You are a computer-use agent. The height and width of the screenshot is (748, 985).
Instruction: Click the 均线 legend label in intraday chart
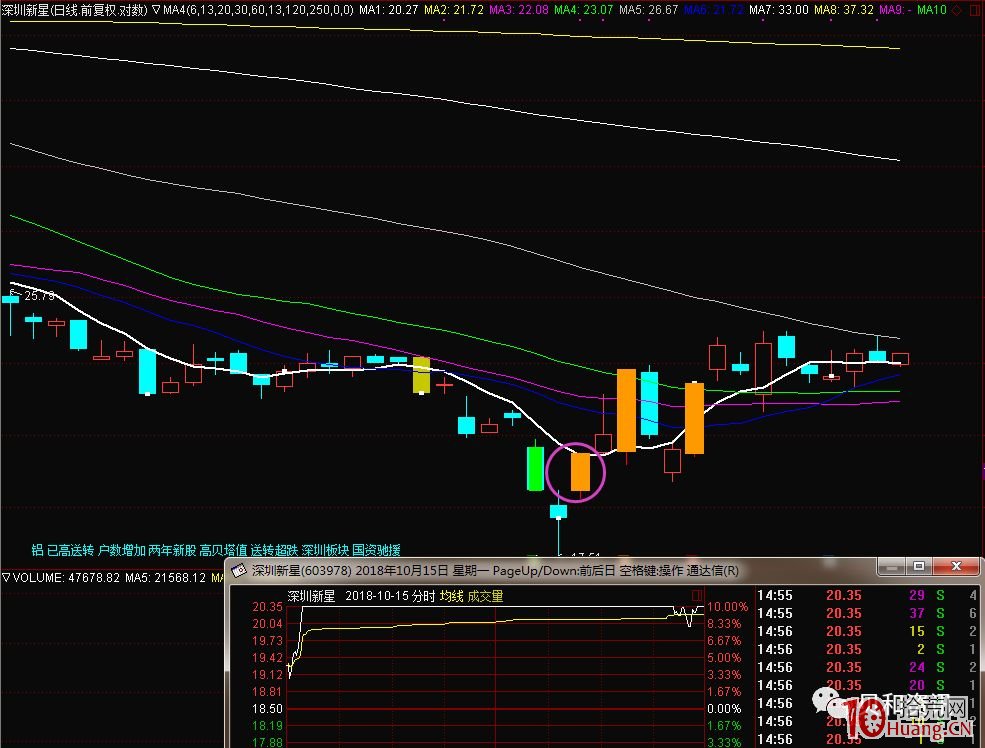pos(452,595)
